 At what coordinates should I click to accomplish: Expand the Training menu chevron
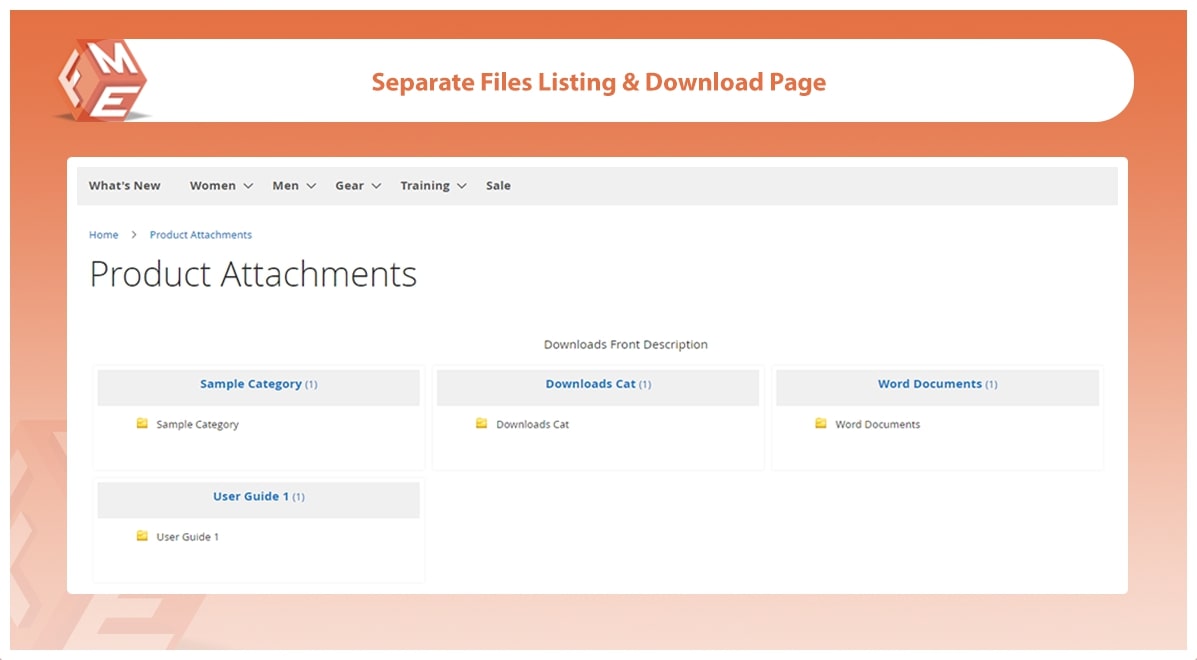click(x=461, y=186)
